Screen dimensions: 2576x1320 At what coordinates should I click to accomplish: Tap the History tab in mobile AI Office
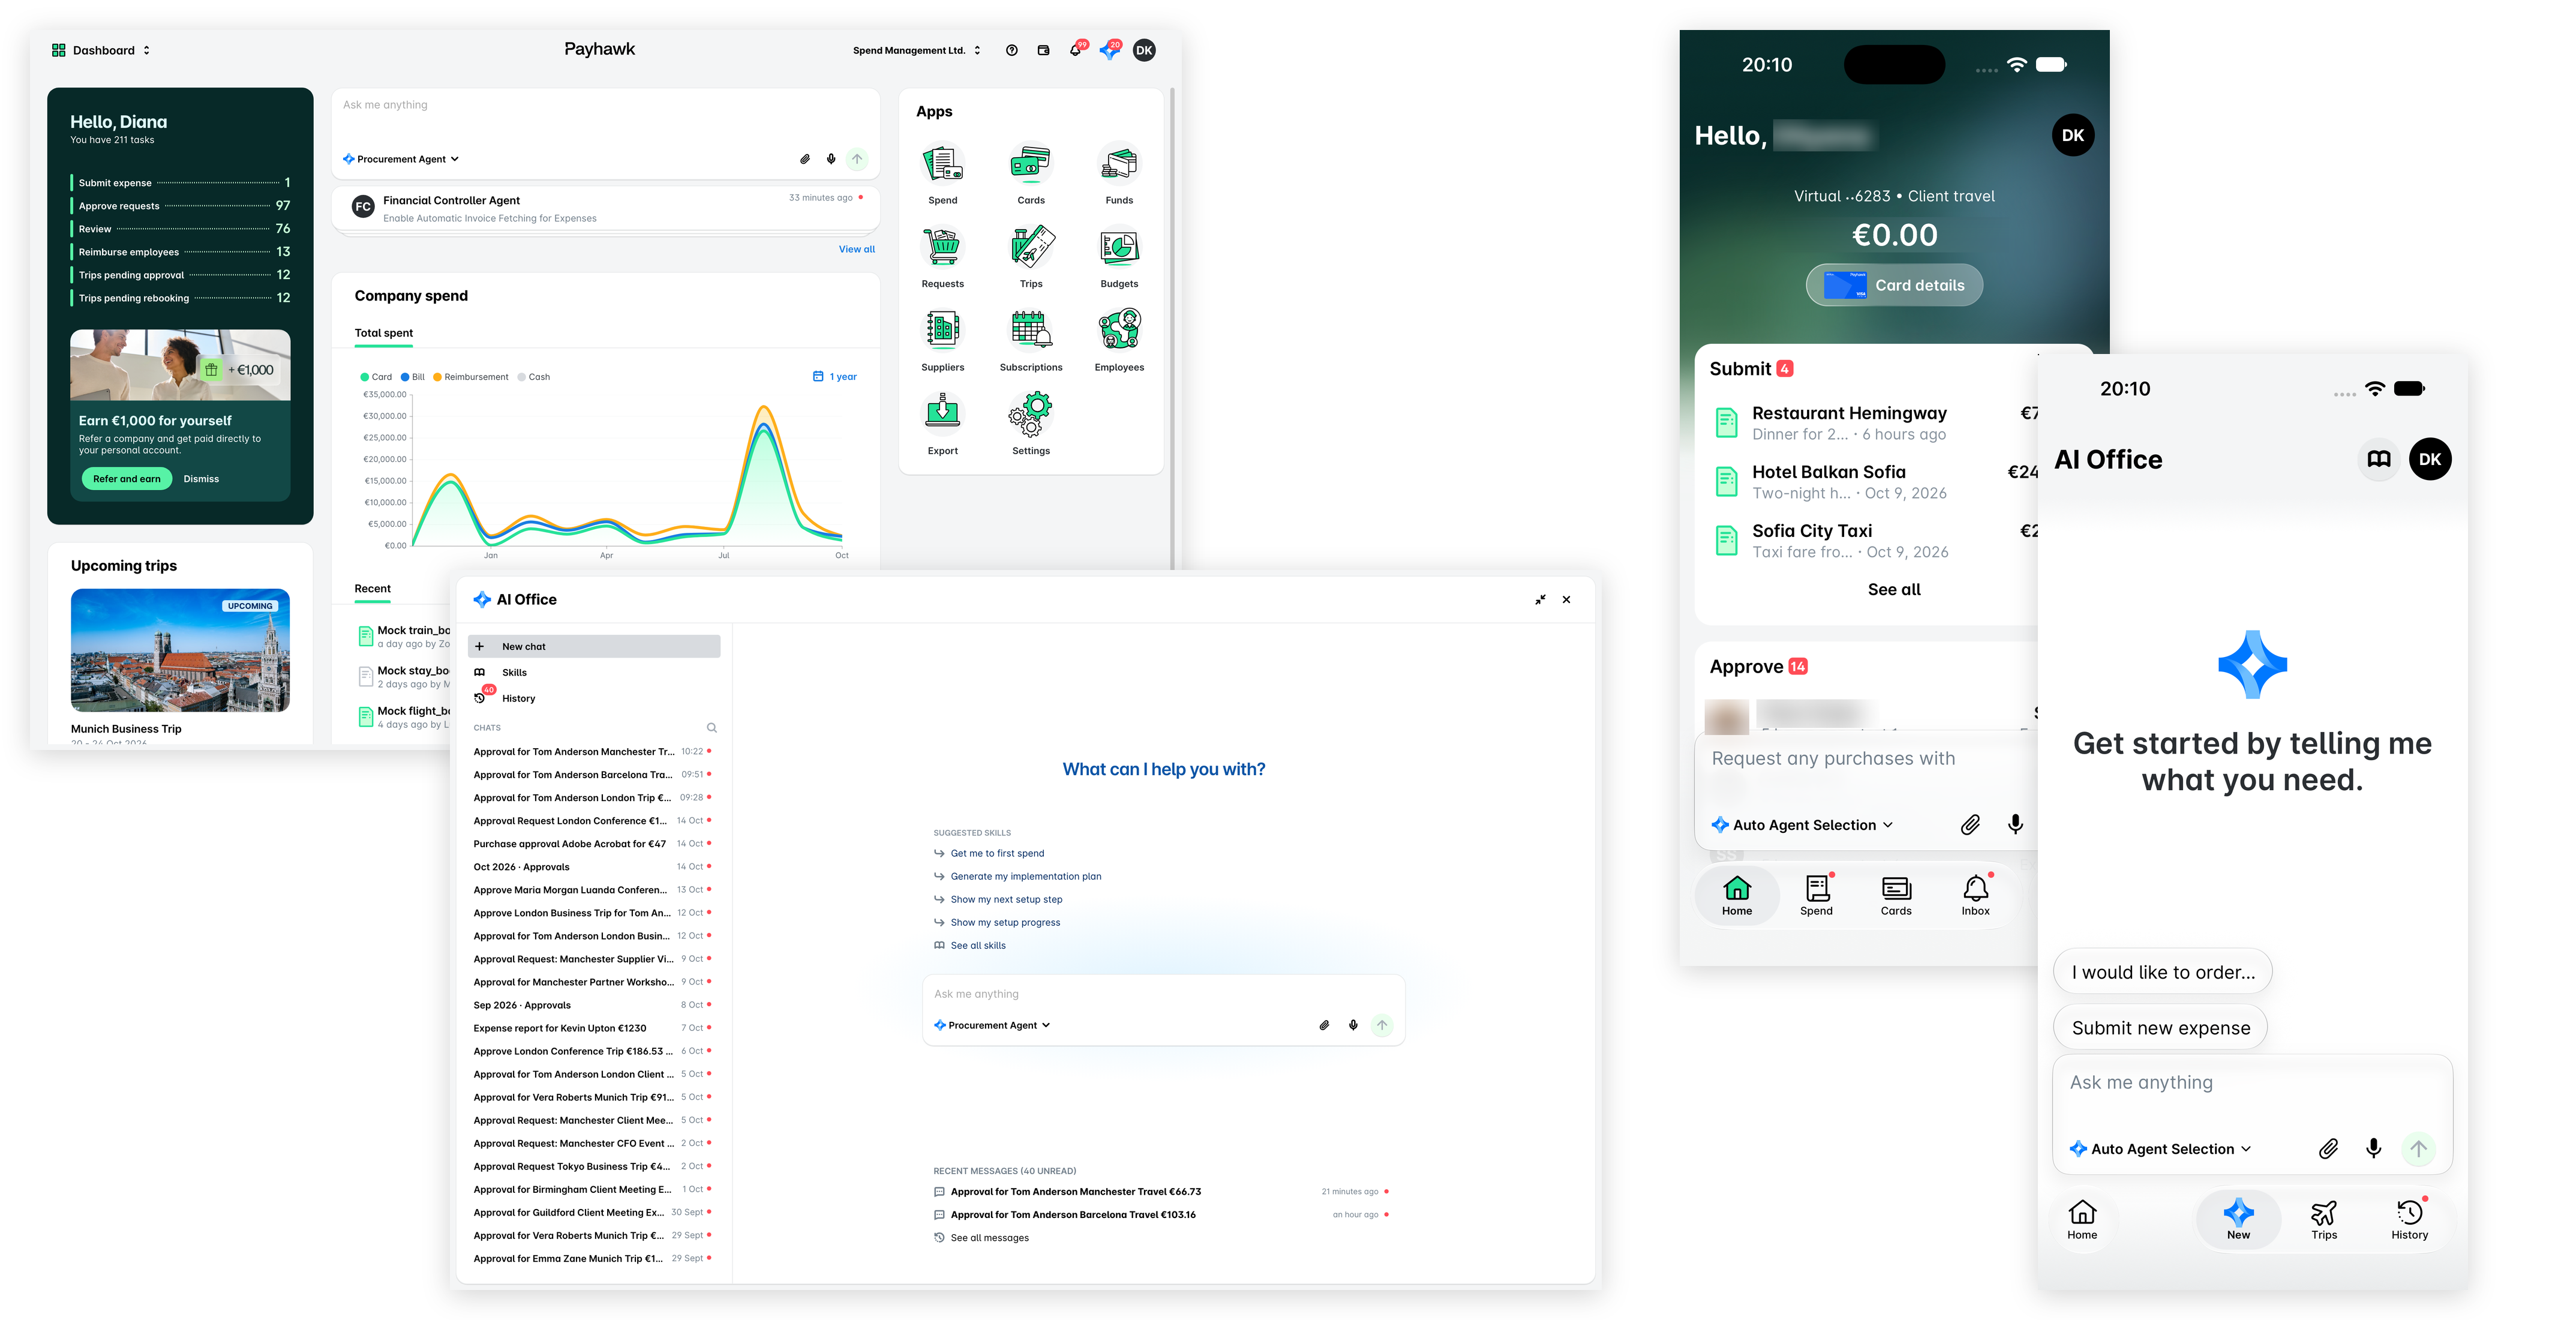click(x=2409, y=1219)
